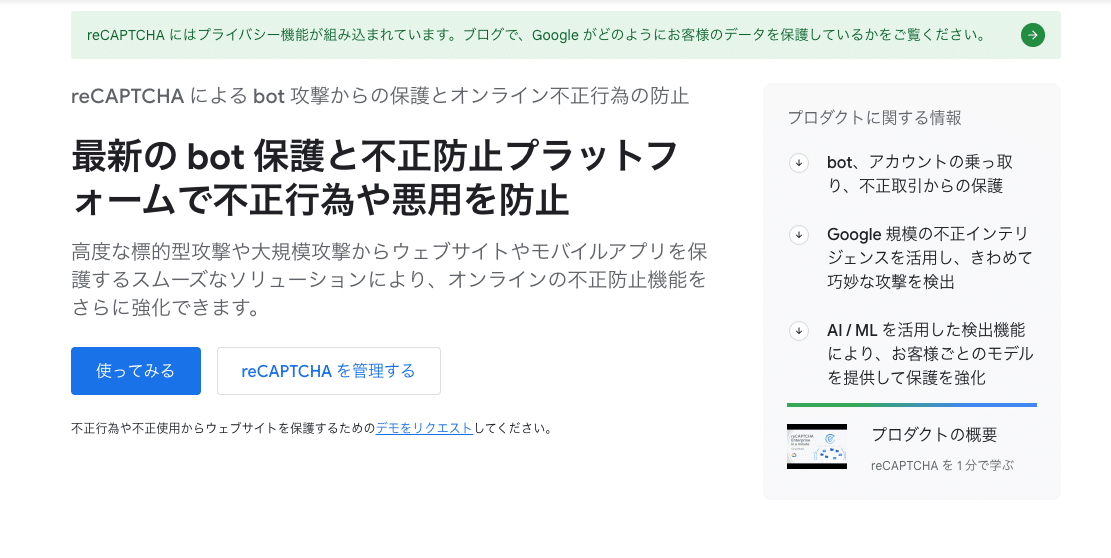Jump to "Google 規模の不正インテリジェンス" section link

(x=929, y=258)
